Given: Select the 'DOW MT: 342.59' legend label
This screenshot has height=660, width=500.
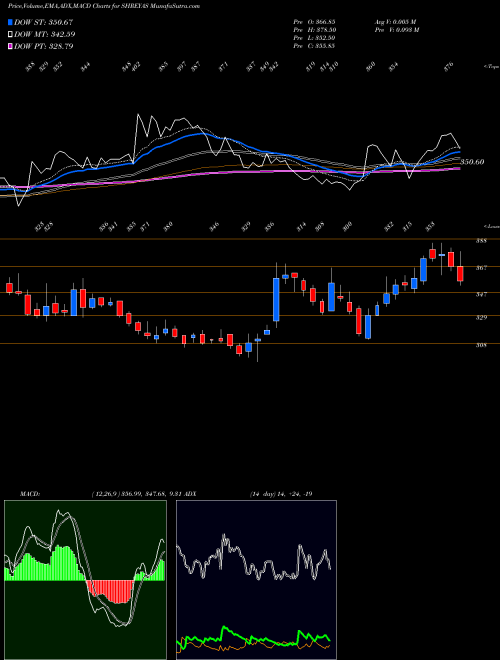Looking at the screenshot, I should [45, 34].
